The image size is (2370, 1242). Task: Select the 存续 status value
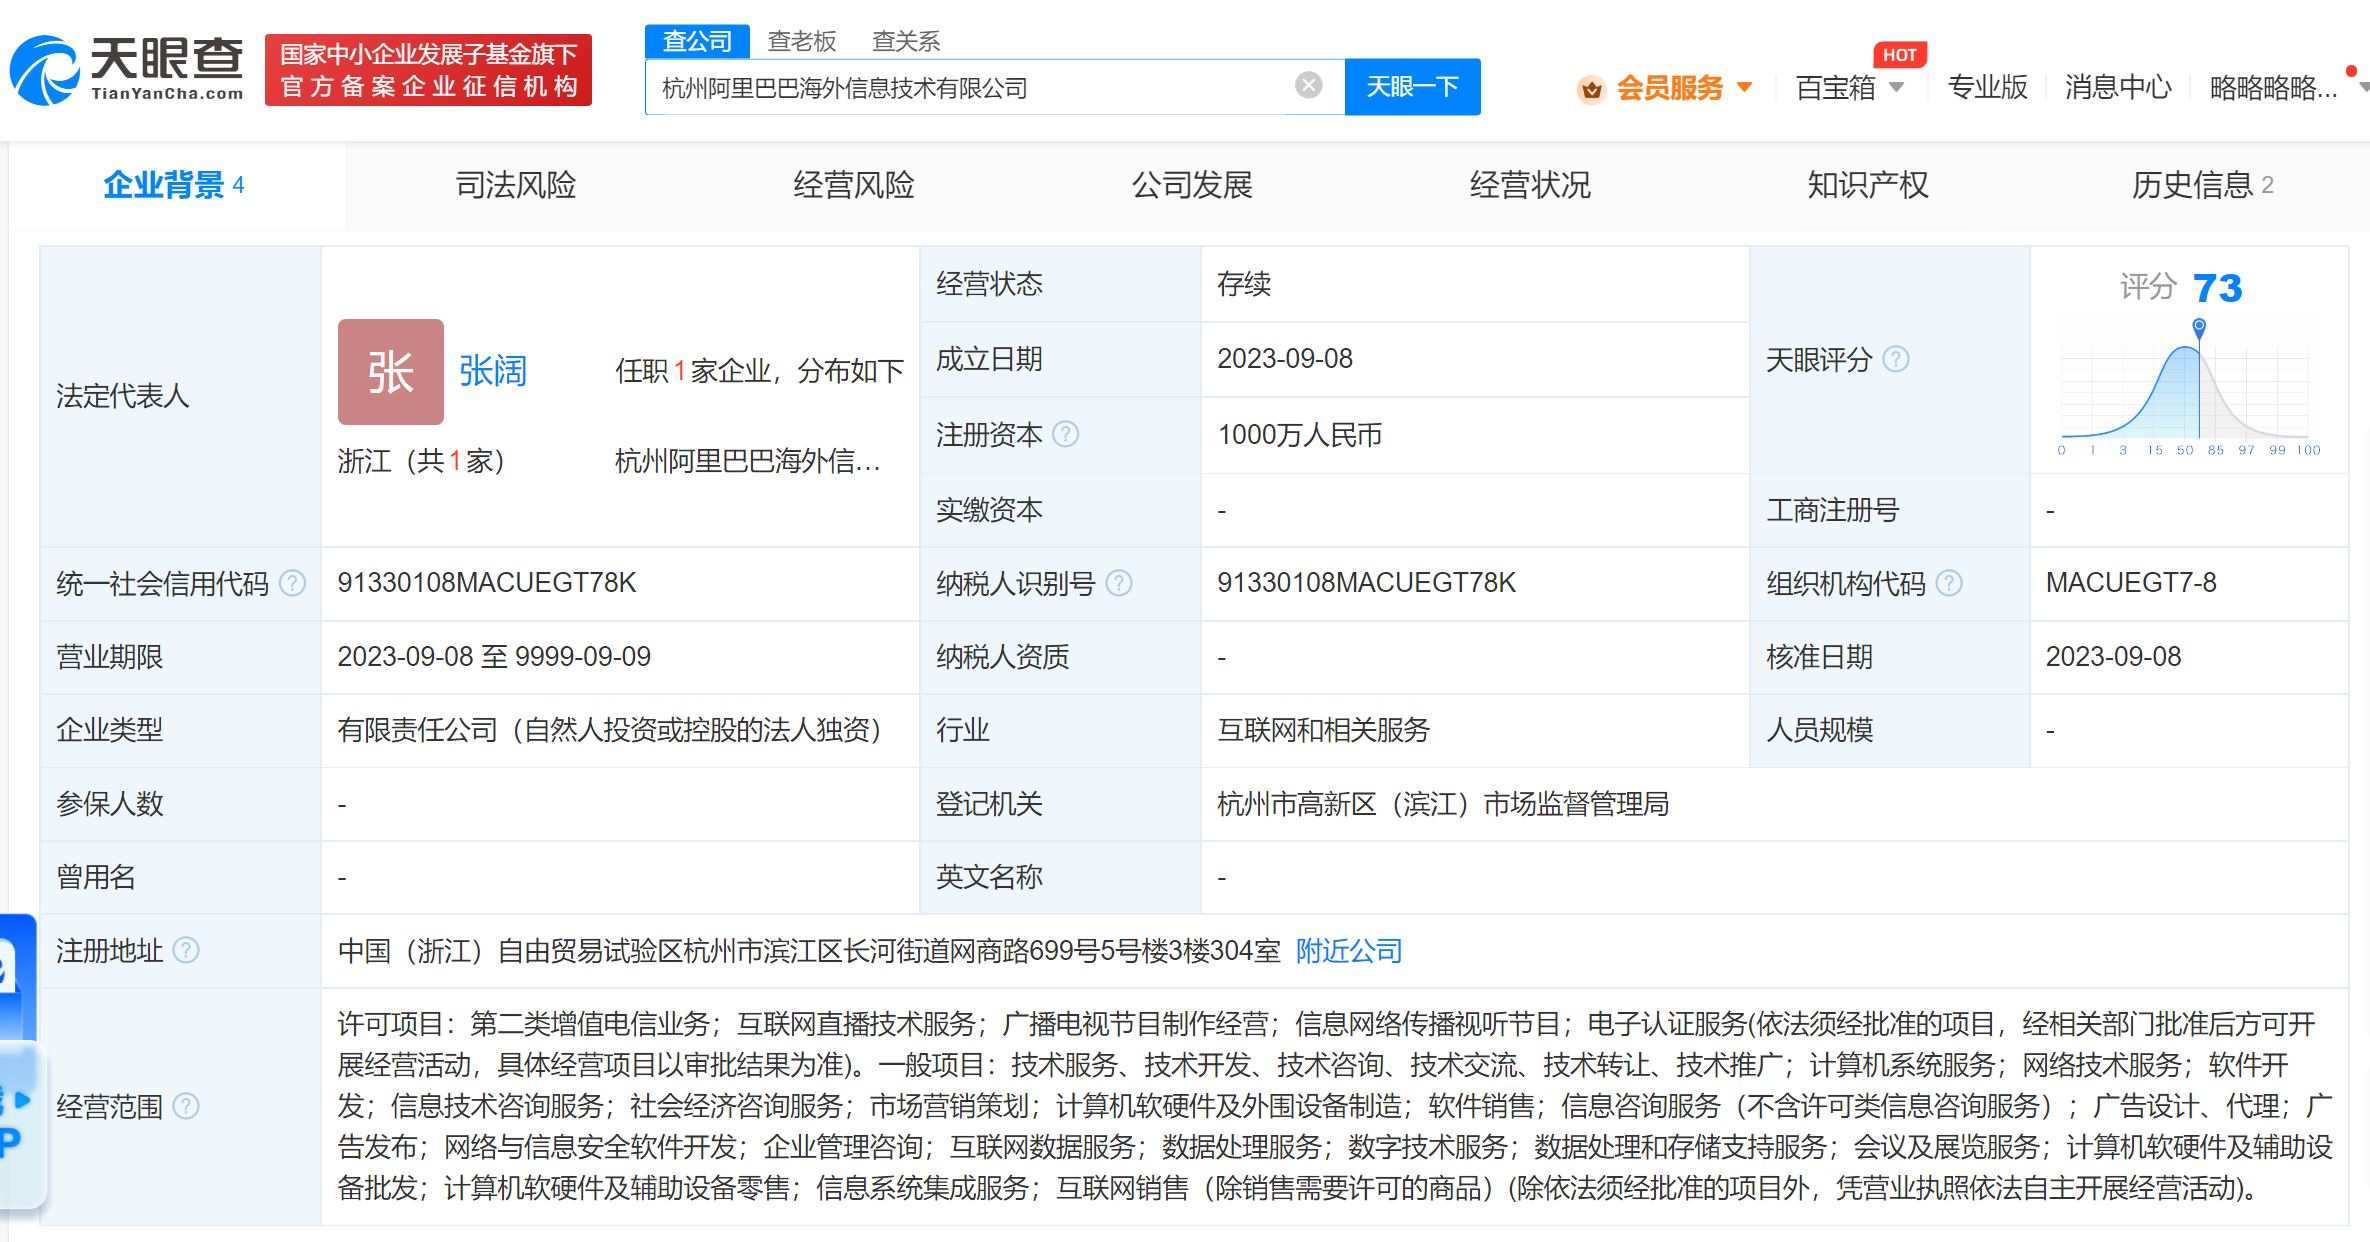pyautogui.click(x=1244, y=284)
